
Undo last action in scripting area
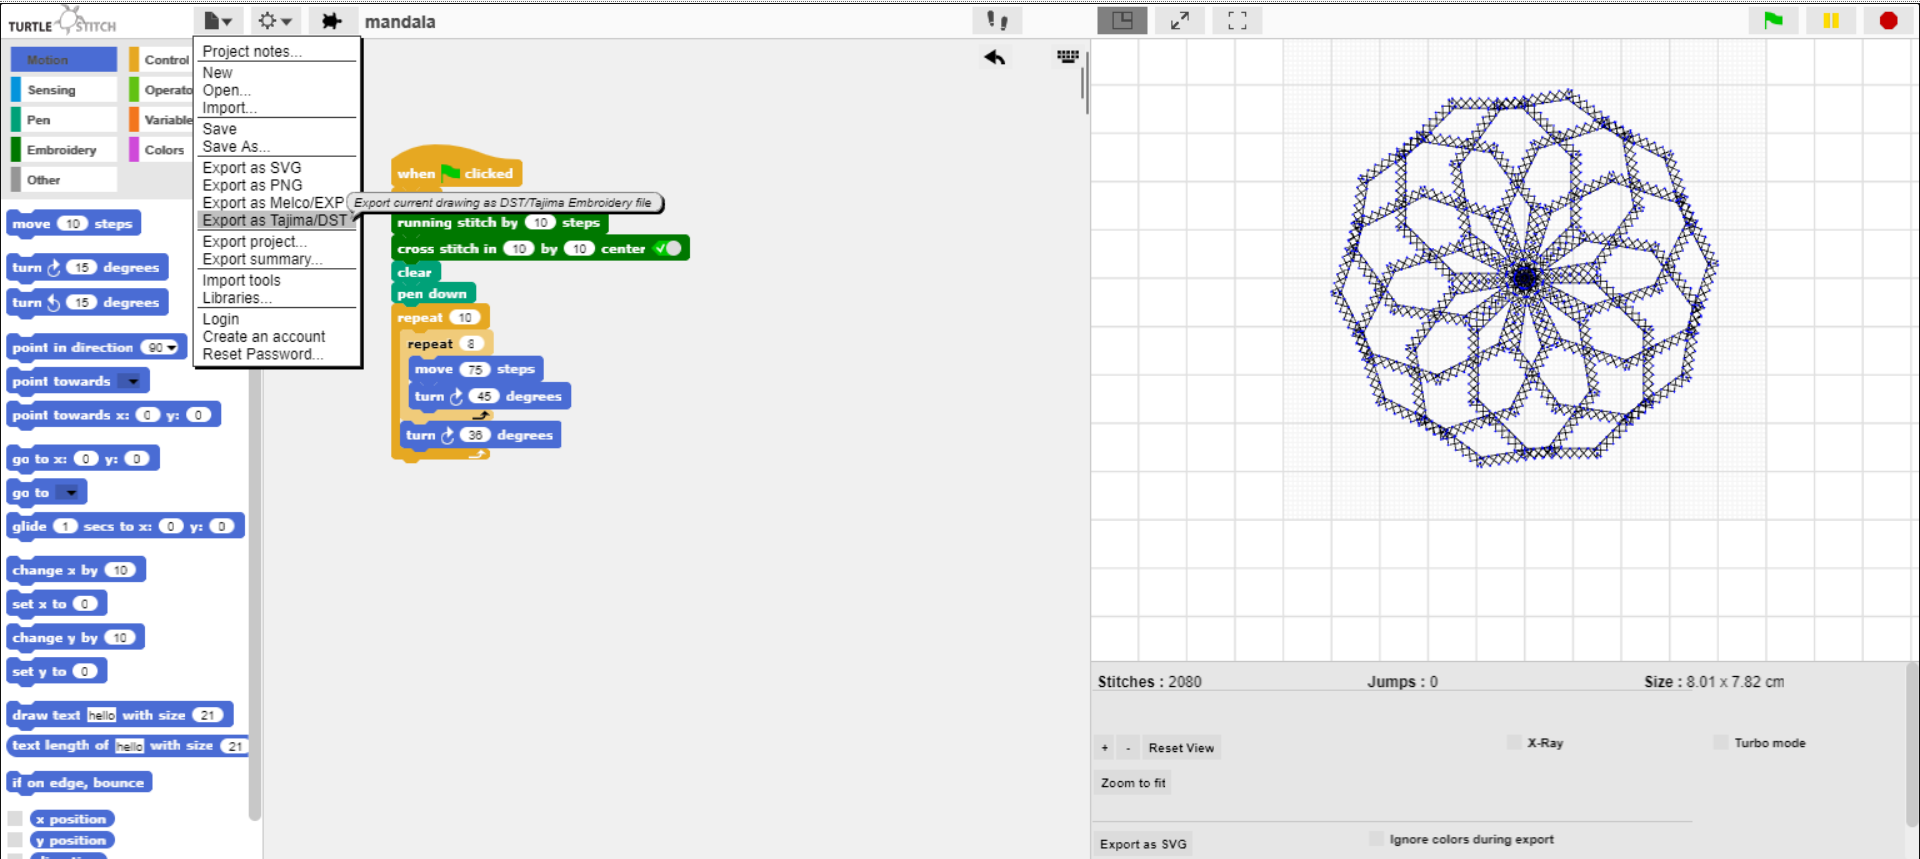pyautogui.click(x=994, y=57)
